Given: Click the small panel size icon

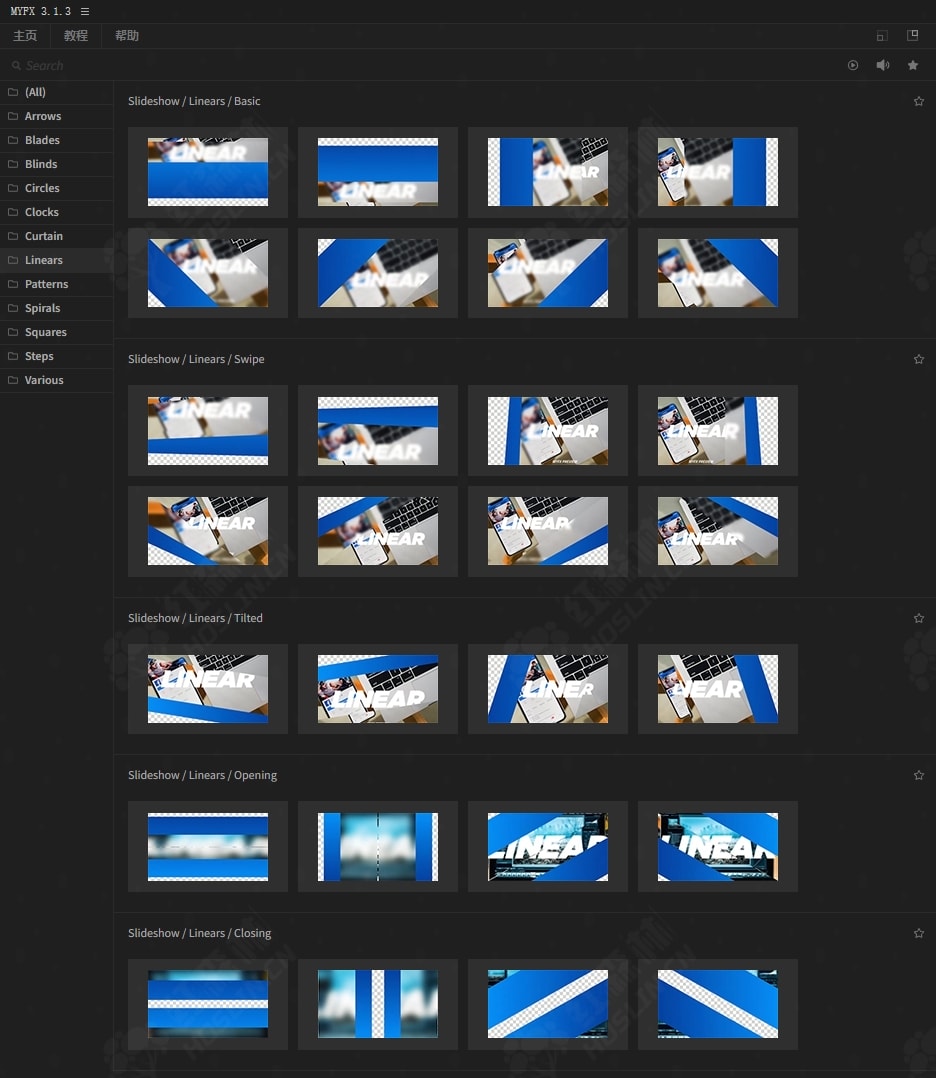Looking at the screenshot, I should tap(882, 36).
